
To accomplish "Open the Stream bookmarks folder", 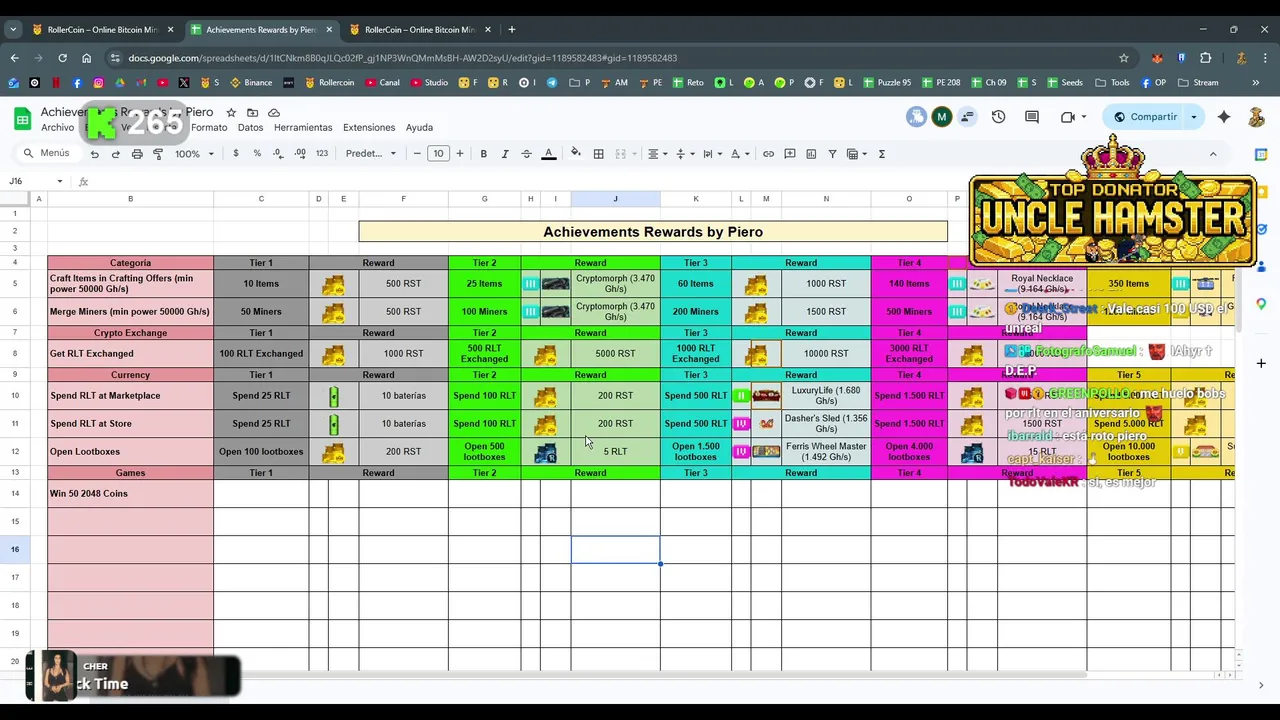I will pos(1198,83).
